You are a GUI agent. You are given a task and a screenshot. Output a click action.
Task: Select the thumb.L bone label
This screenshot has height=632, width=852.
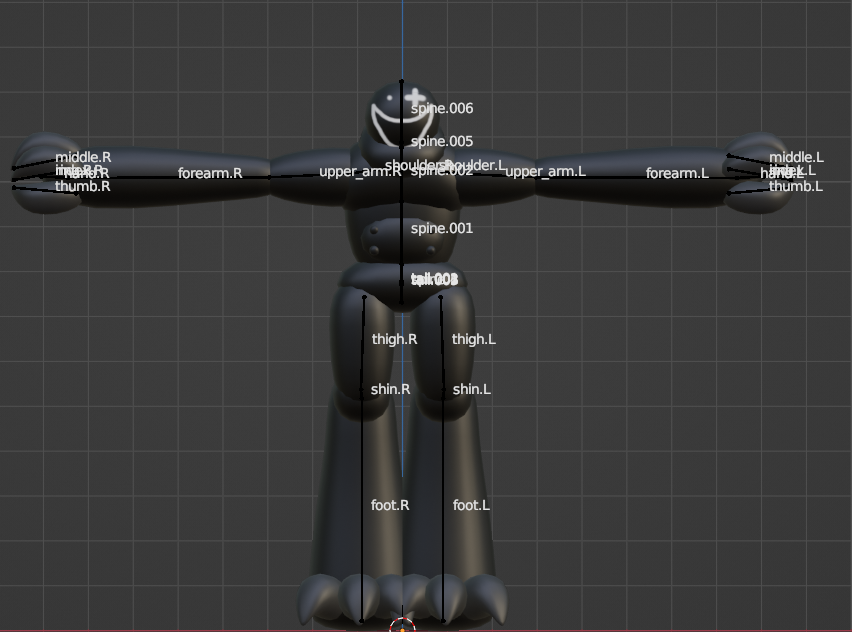[796, 186]
